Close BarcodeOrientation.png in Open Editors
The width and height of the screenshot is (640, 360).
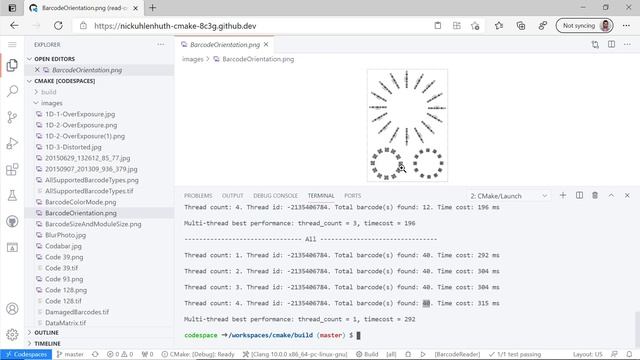(x=37, y=70)
